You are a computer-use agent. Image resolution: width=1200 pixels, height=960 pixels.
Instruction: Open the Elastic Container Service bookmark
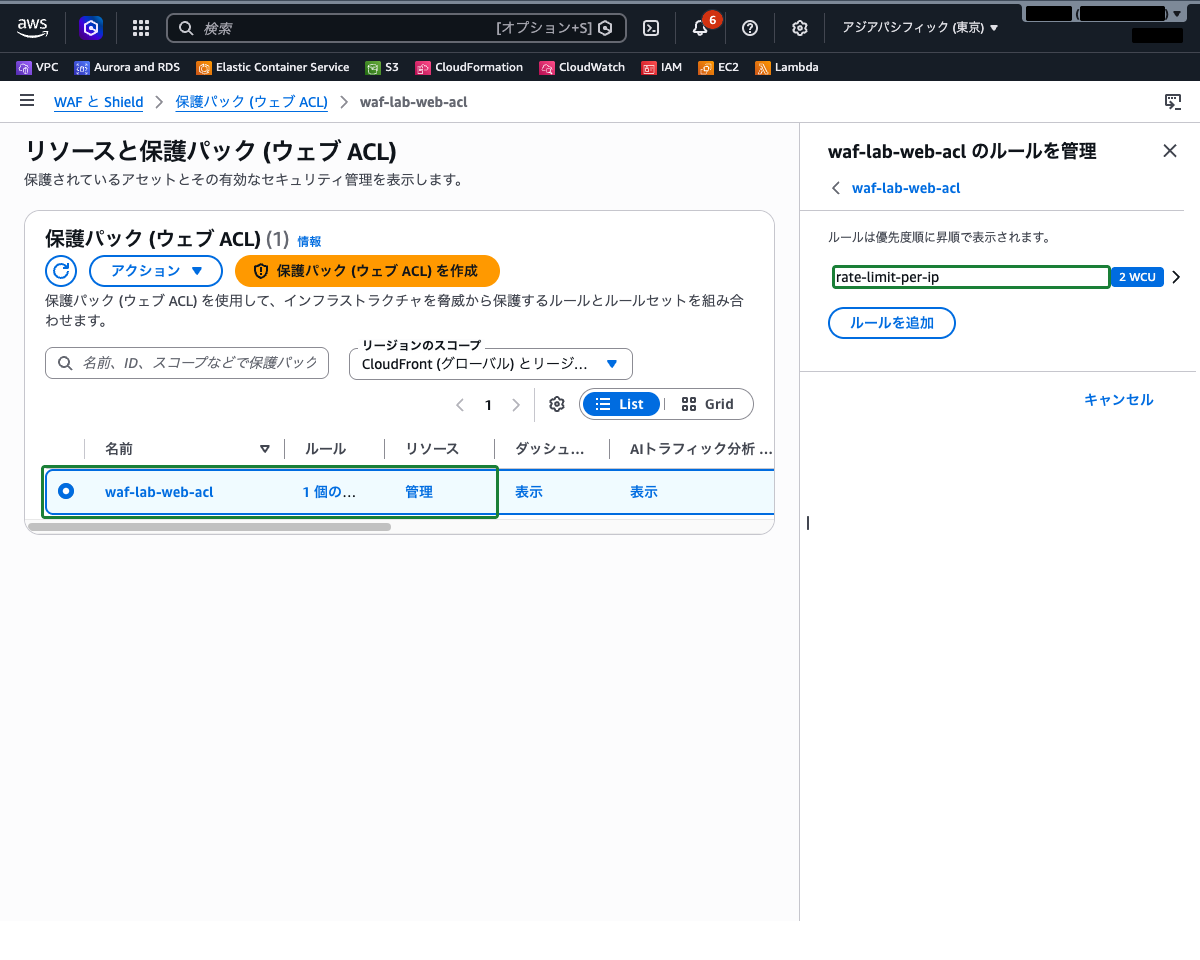273,67
